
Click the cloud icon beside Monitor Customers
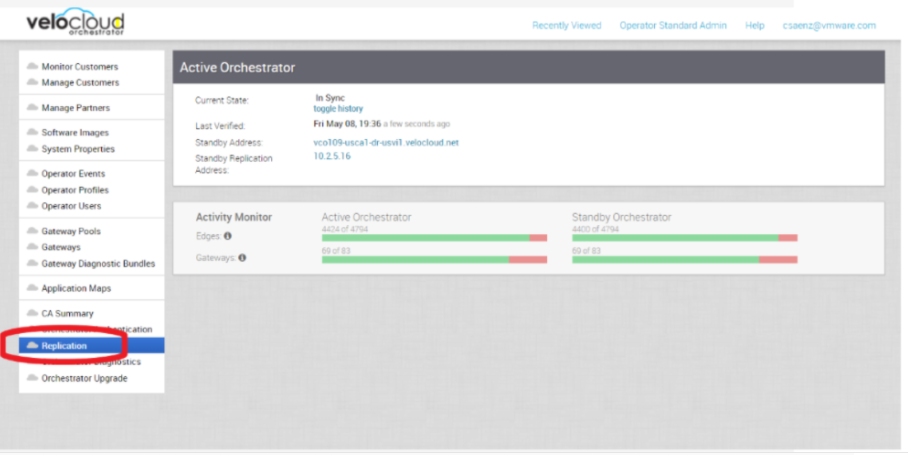tap(32, 67)
